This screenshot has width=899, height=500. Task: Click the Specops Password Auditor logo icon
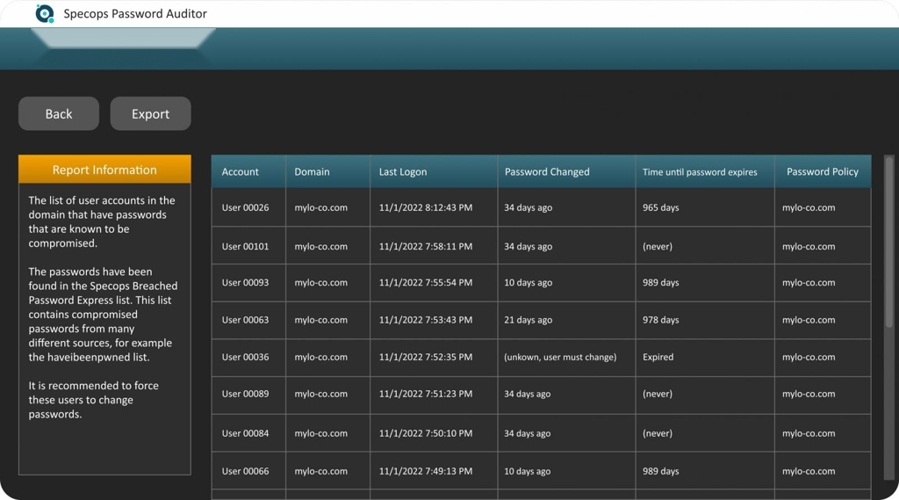coord(44,14)
